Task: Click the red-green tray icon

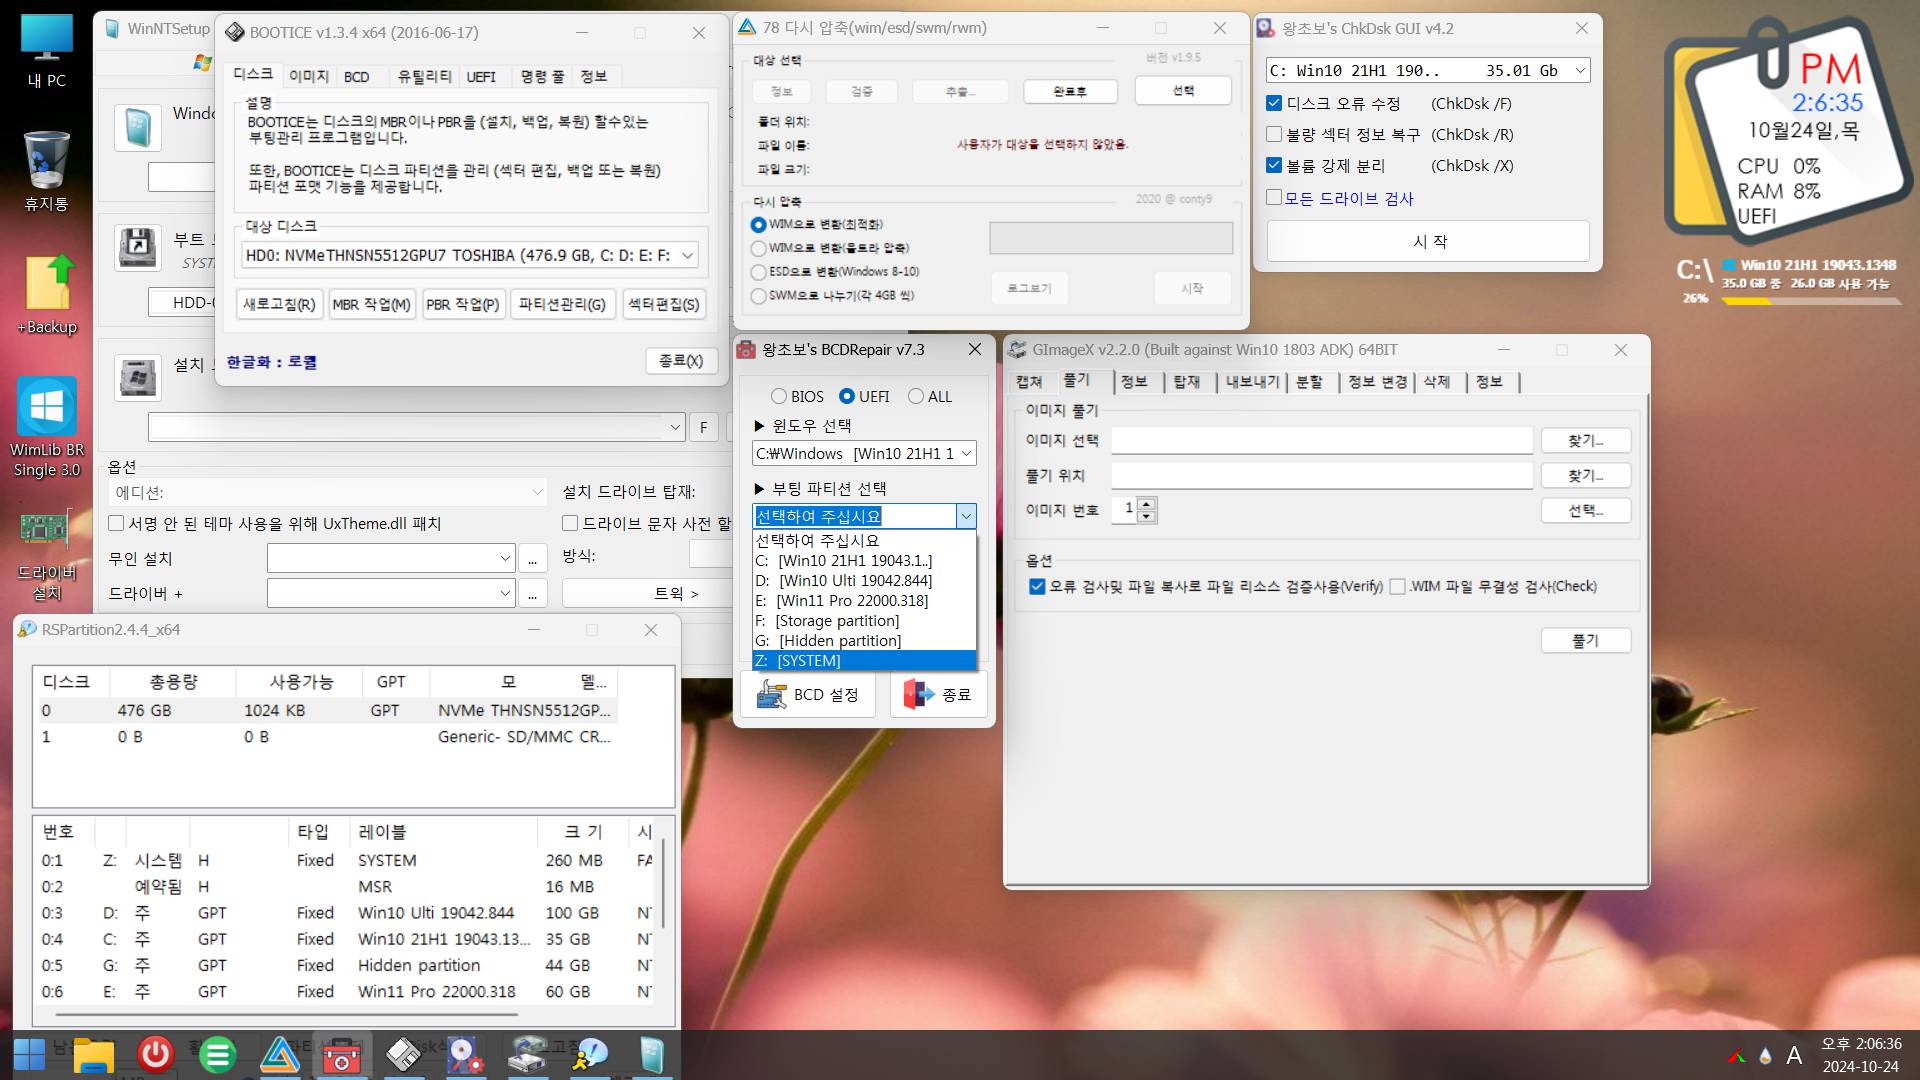Action: click(x=1737, y=1056)
